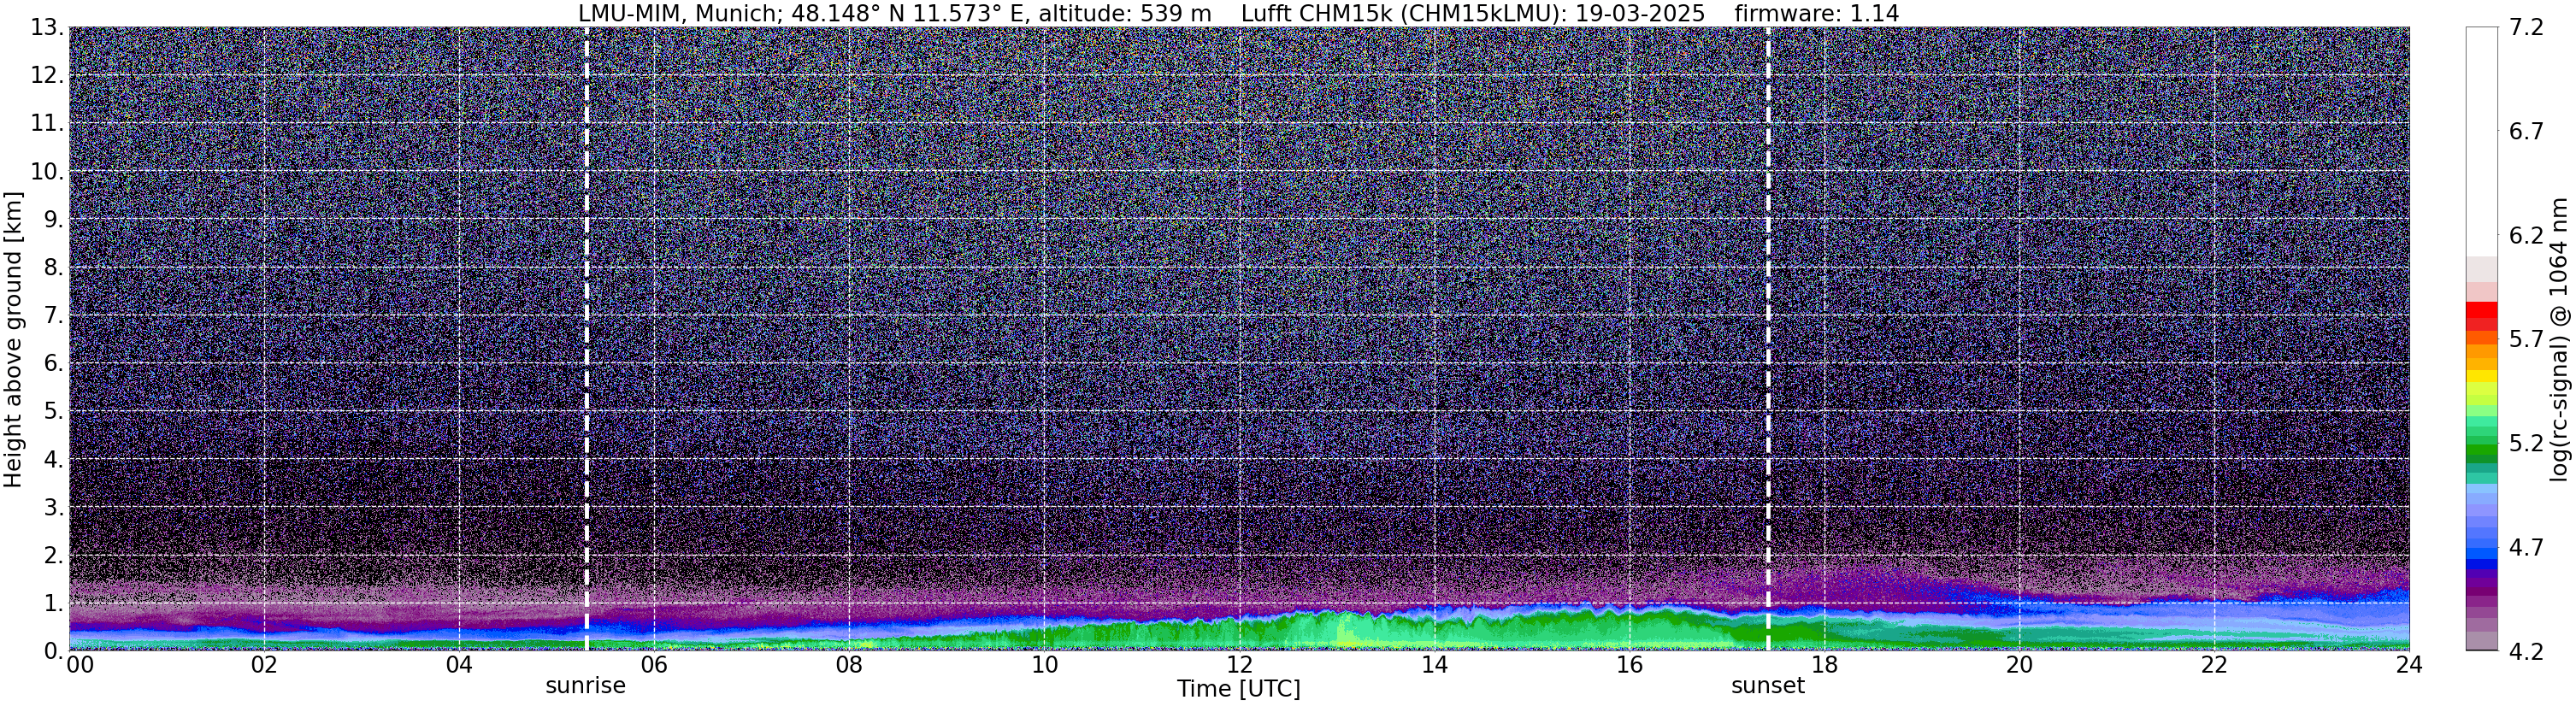
Task: Click the time-axis tick label '06'
Action: [x=654, y=665]
